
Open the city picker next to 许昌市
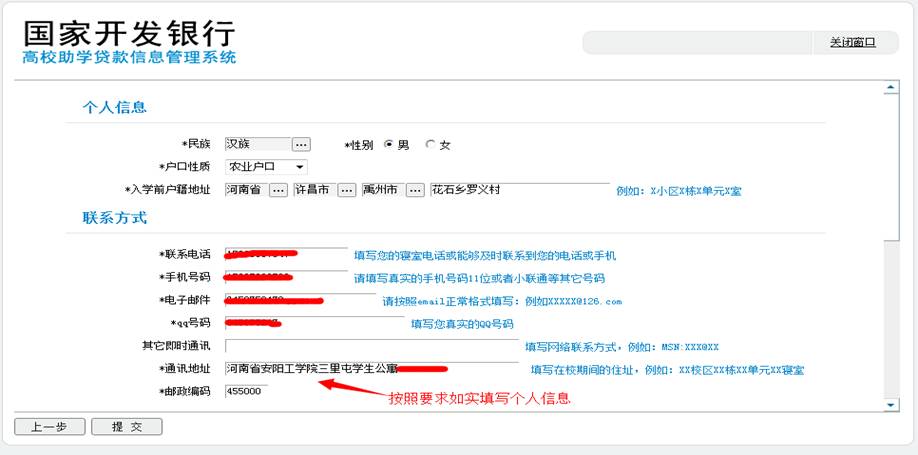coord(346,190)
